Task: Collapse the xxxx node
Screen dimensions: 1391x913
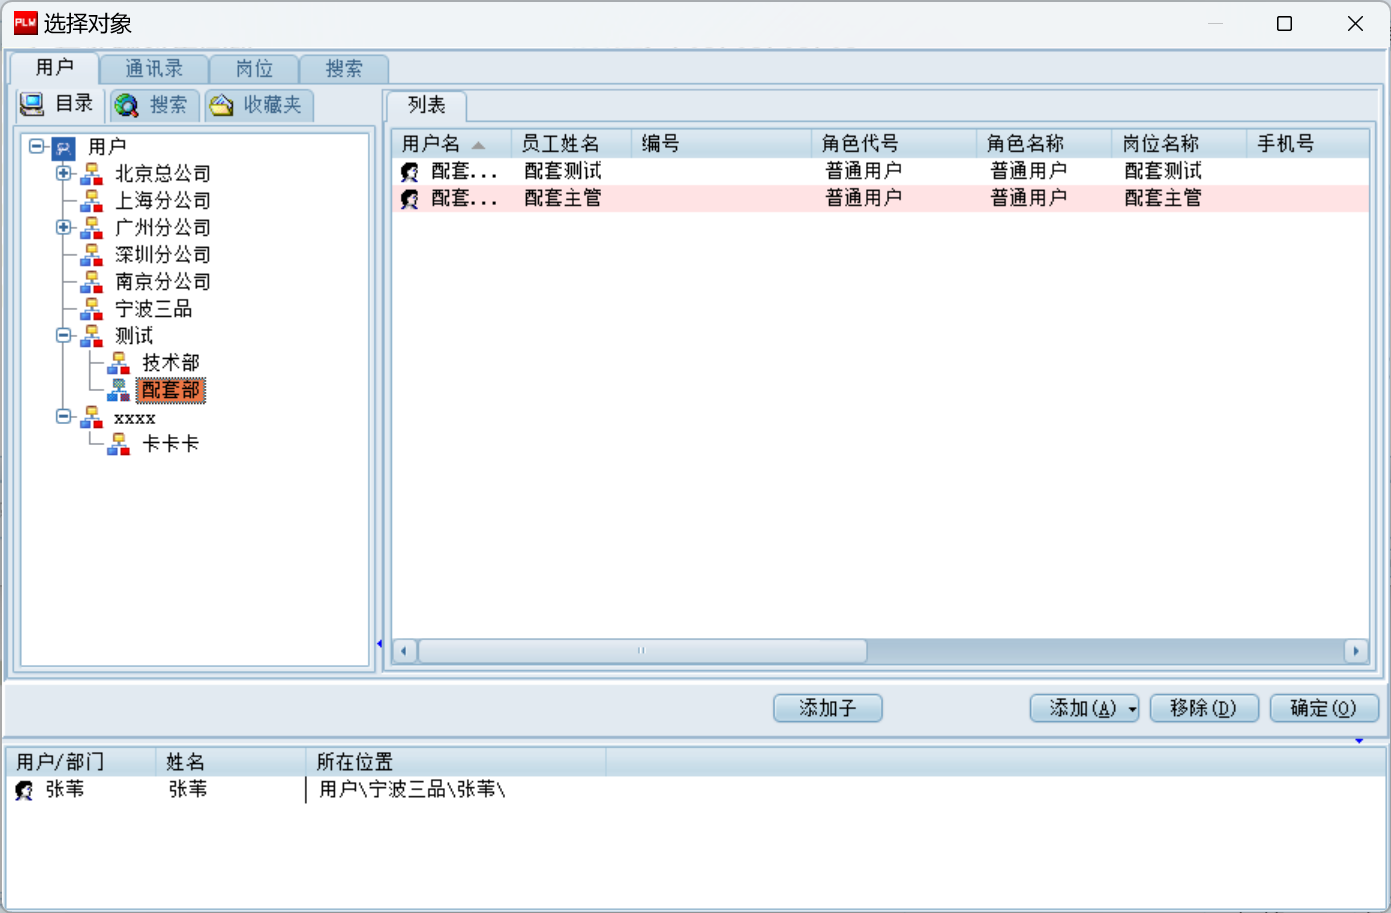Action: coord(64,416)
